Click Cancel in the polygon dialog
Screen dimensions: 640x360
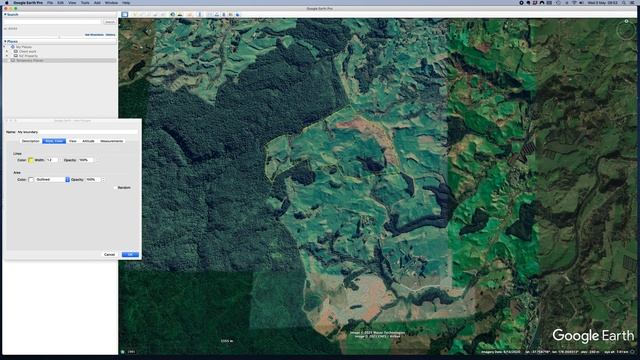(x=109, y=254)
